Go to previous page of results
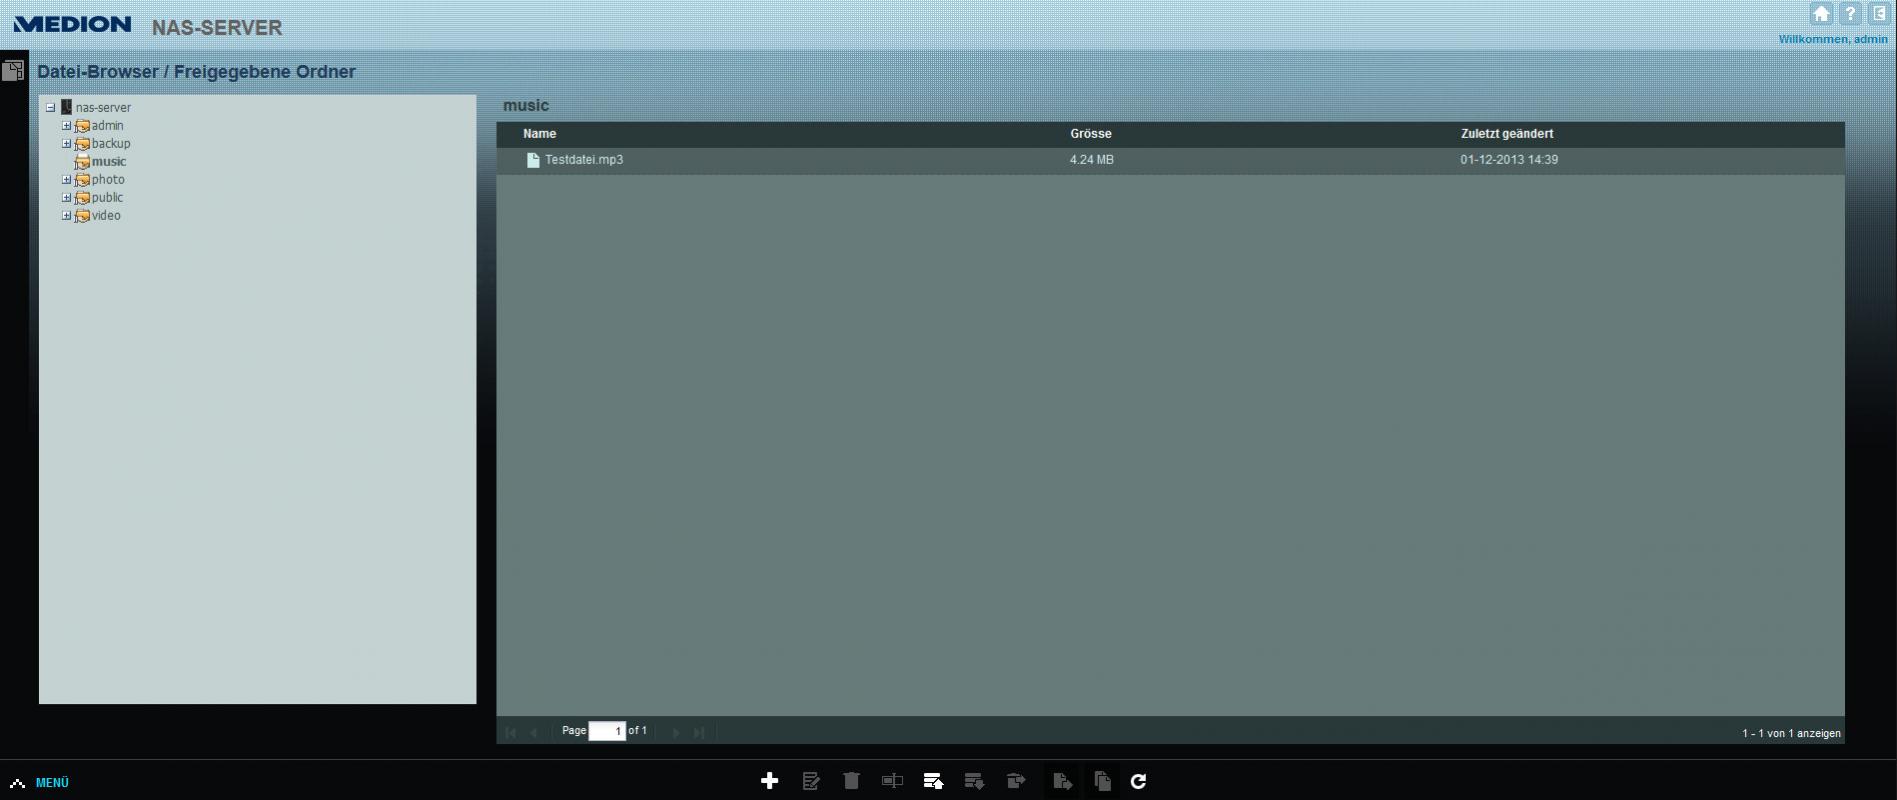This screenshot has width=1897, height=800. 534,732
